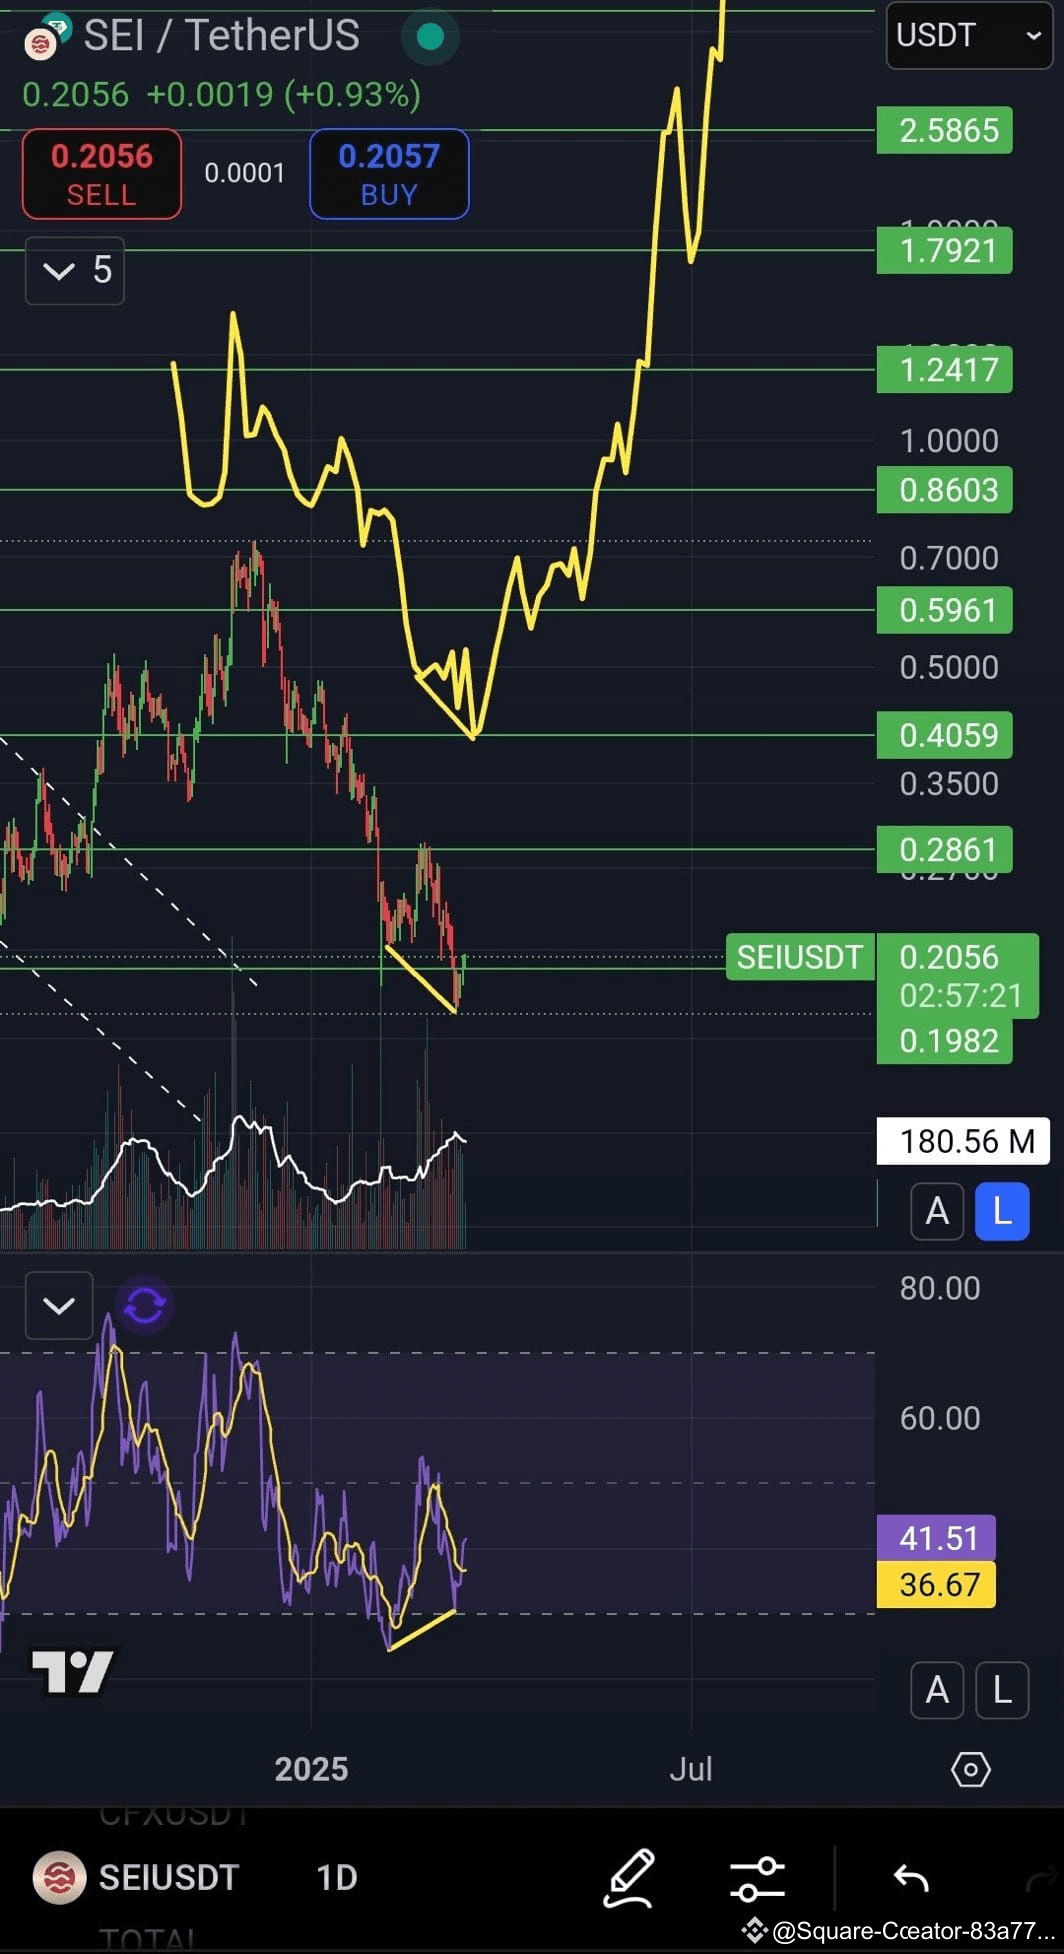Screen dimensions: 1064x1954
Task: Click the 0.7000 price axis label
Action: [x=949, y=558]
